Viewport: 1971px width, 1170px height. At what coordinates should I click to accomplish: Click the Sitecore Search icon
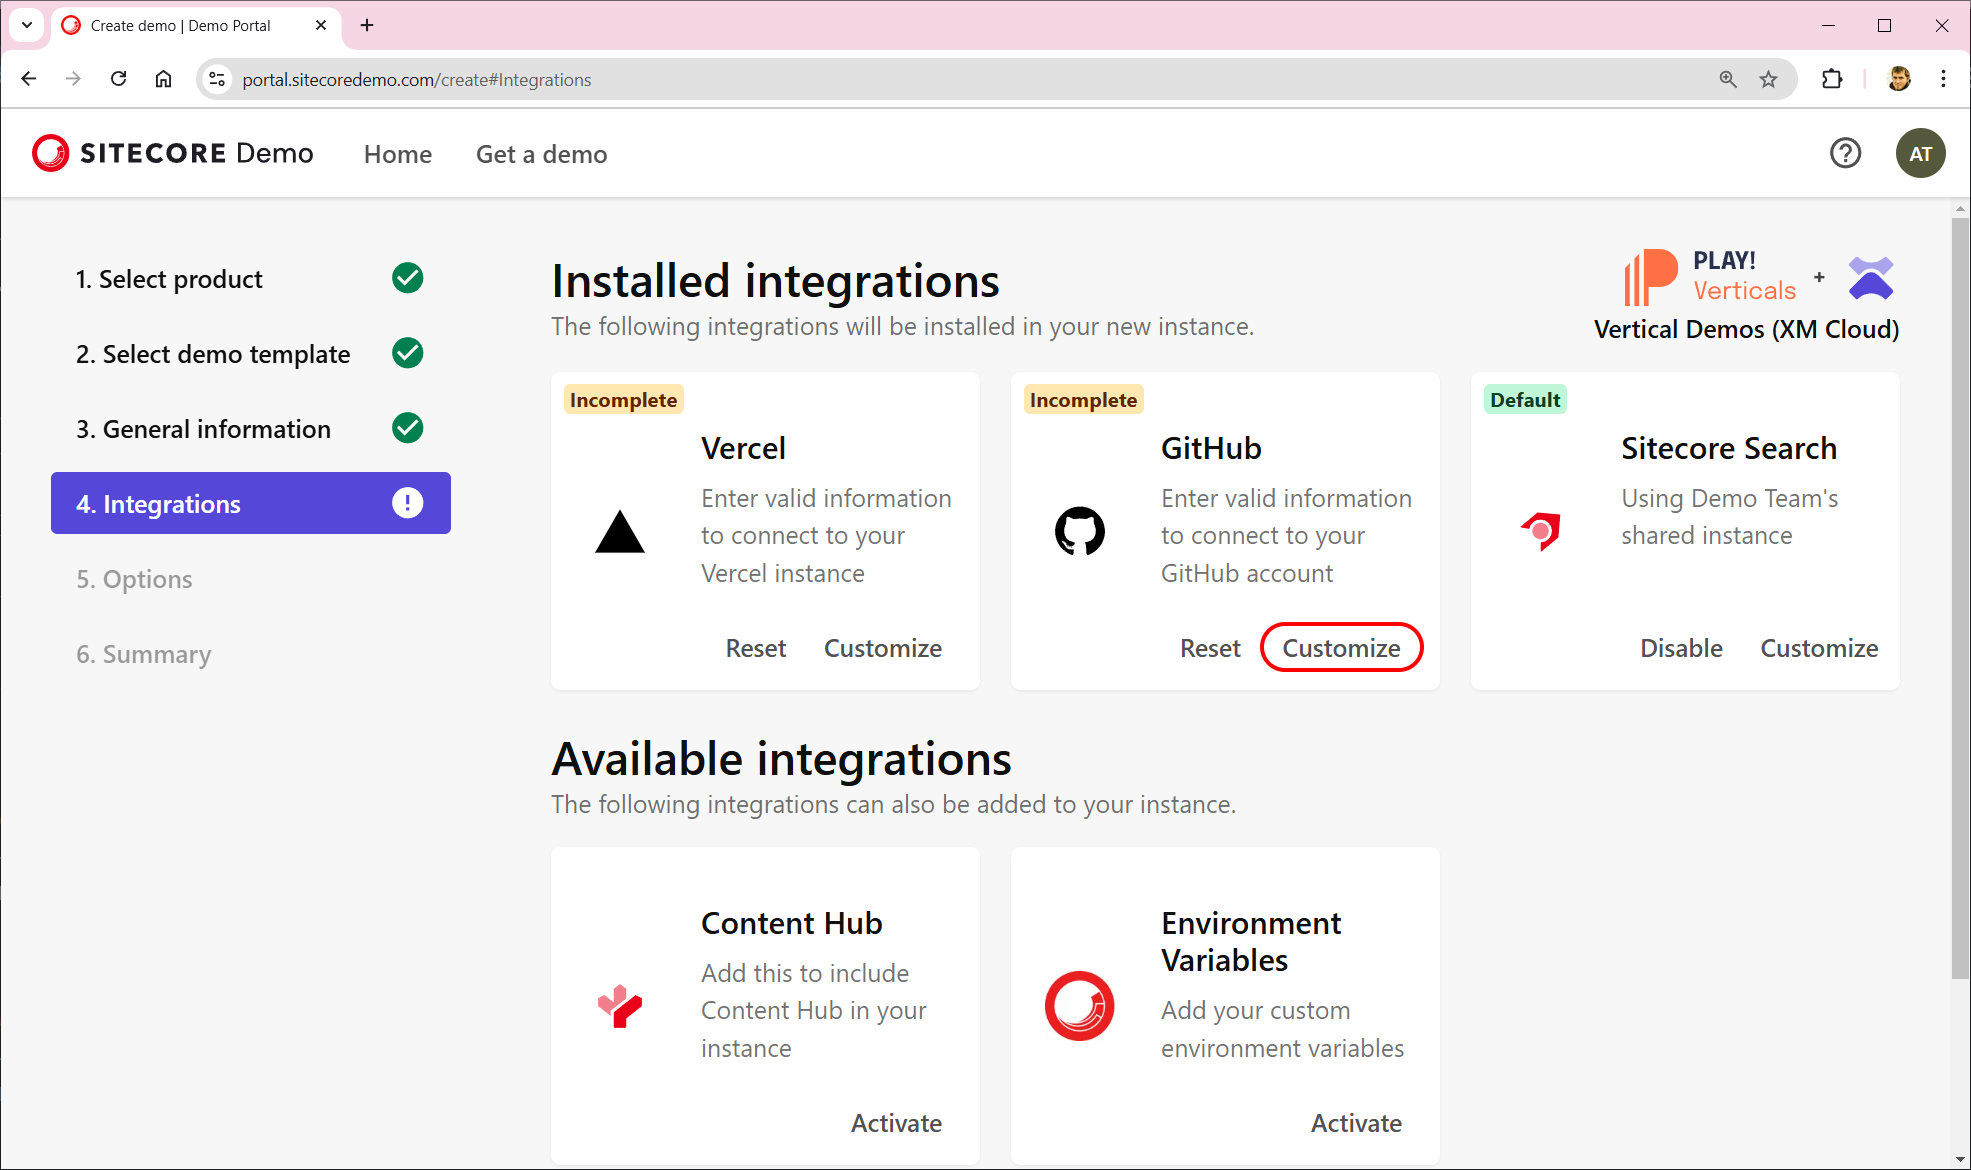tap(1540, 532)
